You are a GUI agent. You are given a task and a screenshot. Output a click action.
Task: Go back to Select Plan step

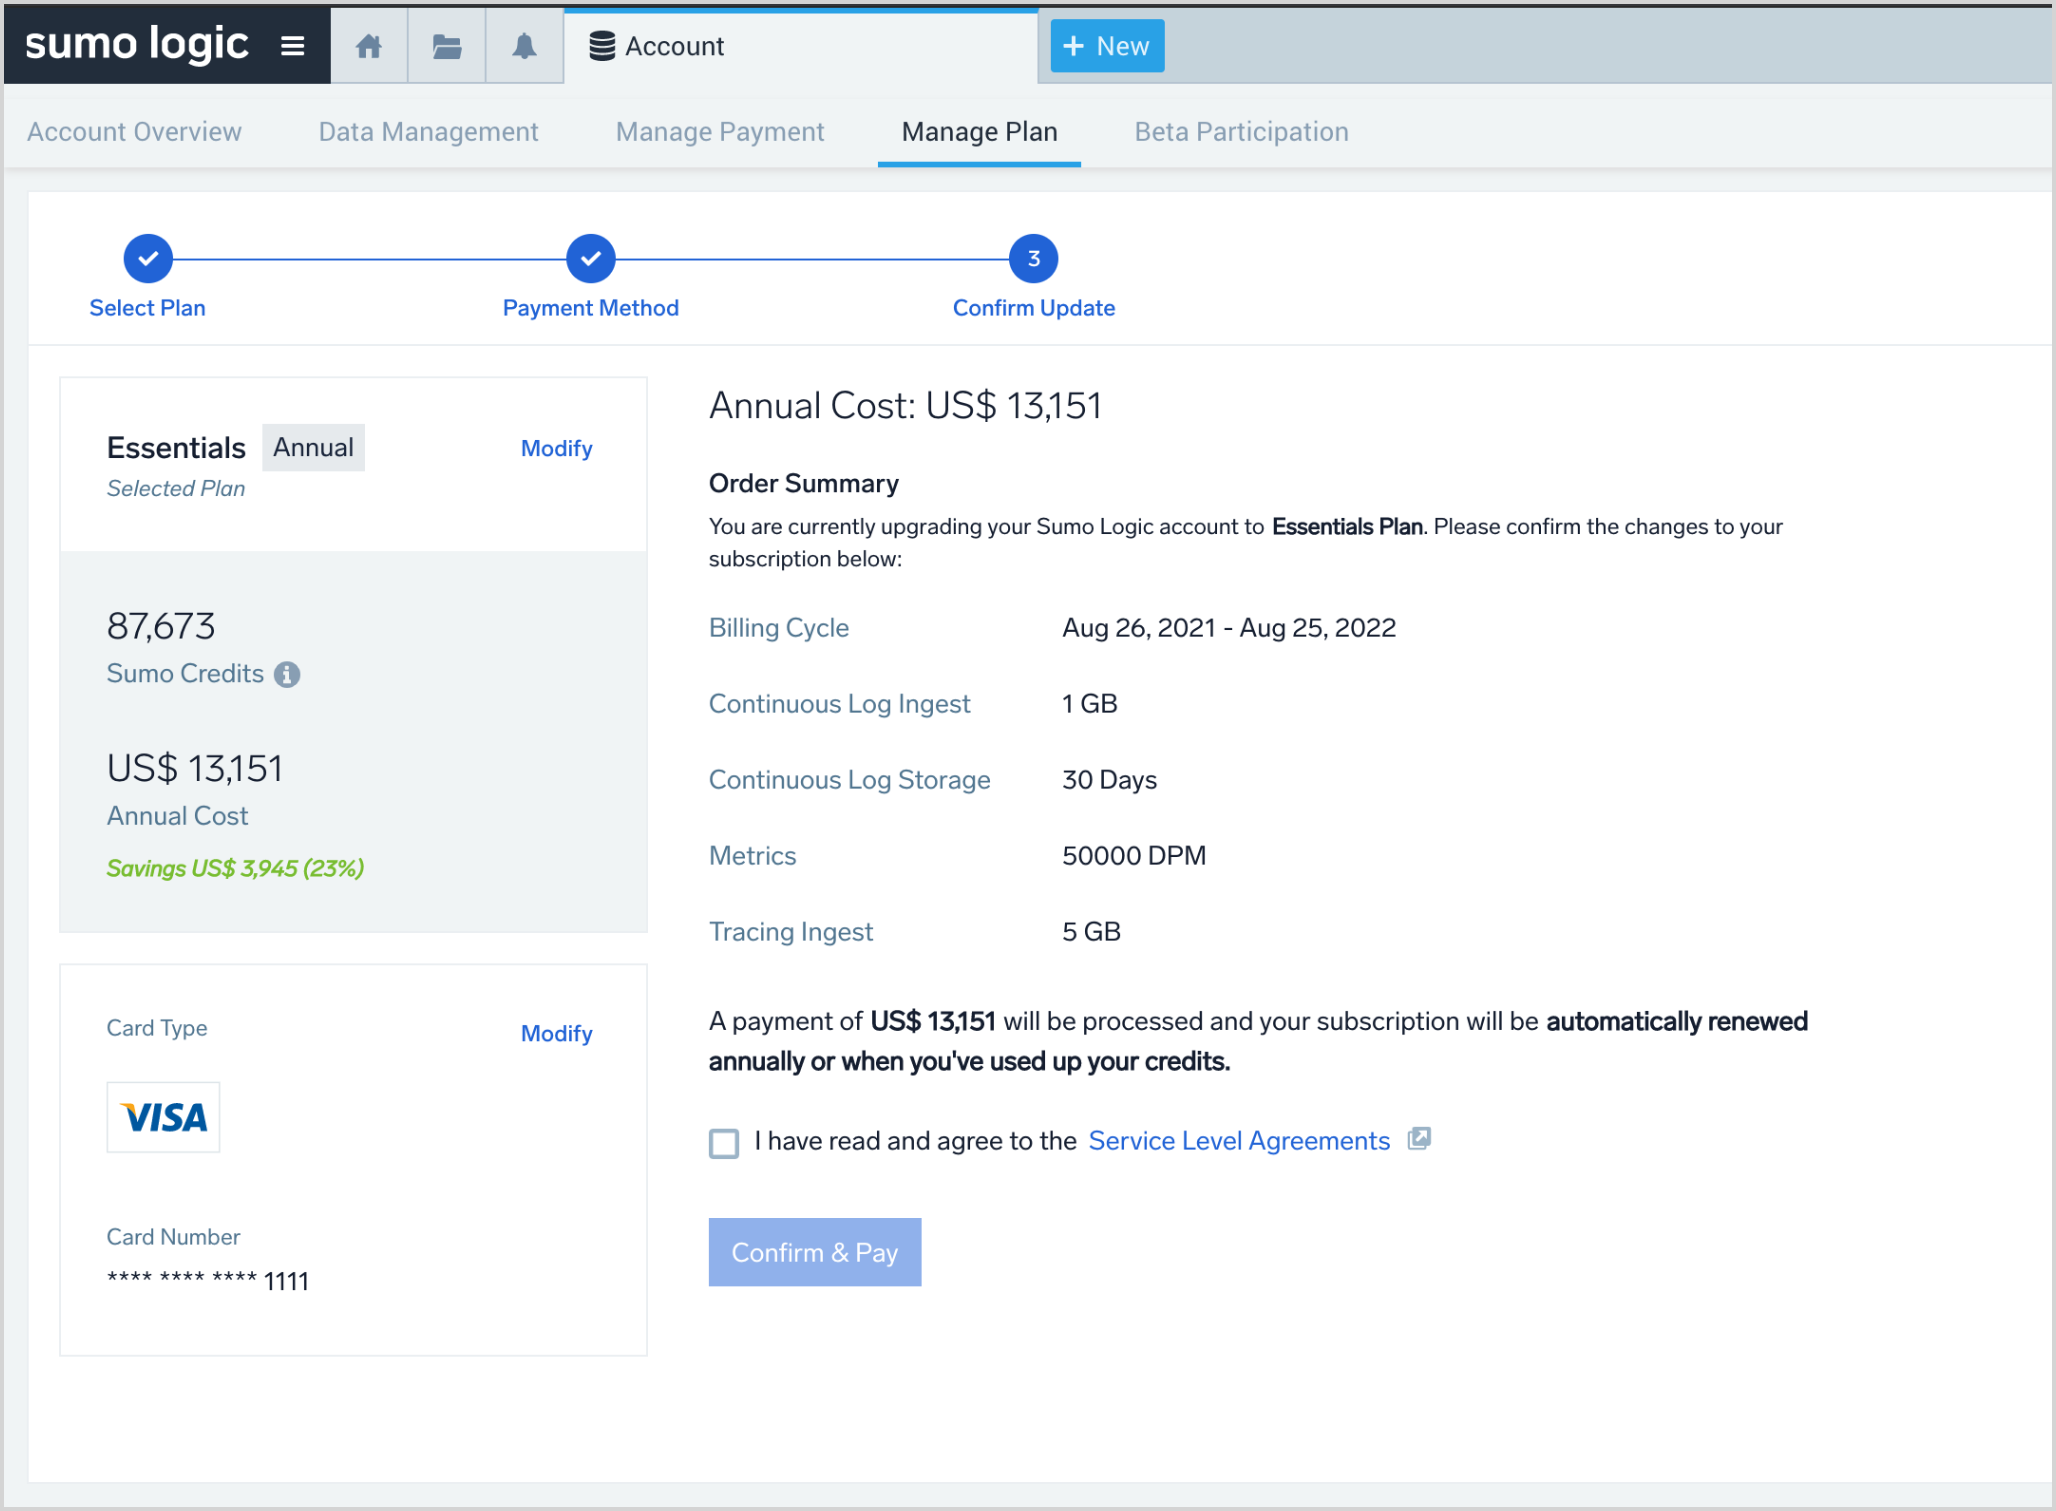148,259
